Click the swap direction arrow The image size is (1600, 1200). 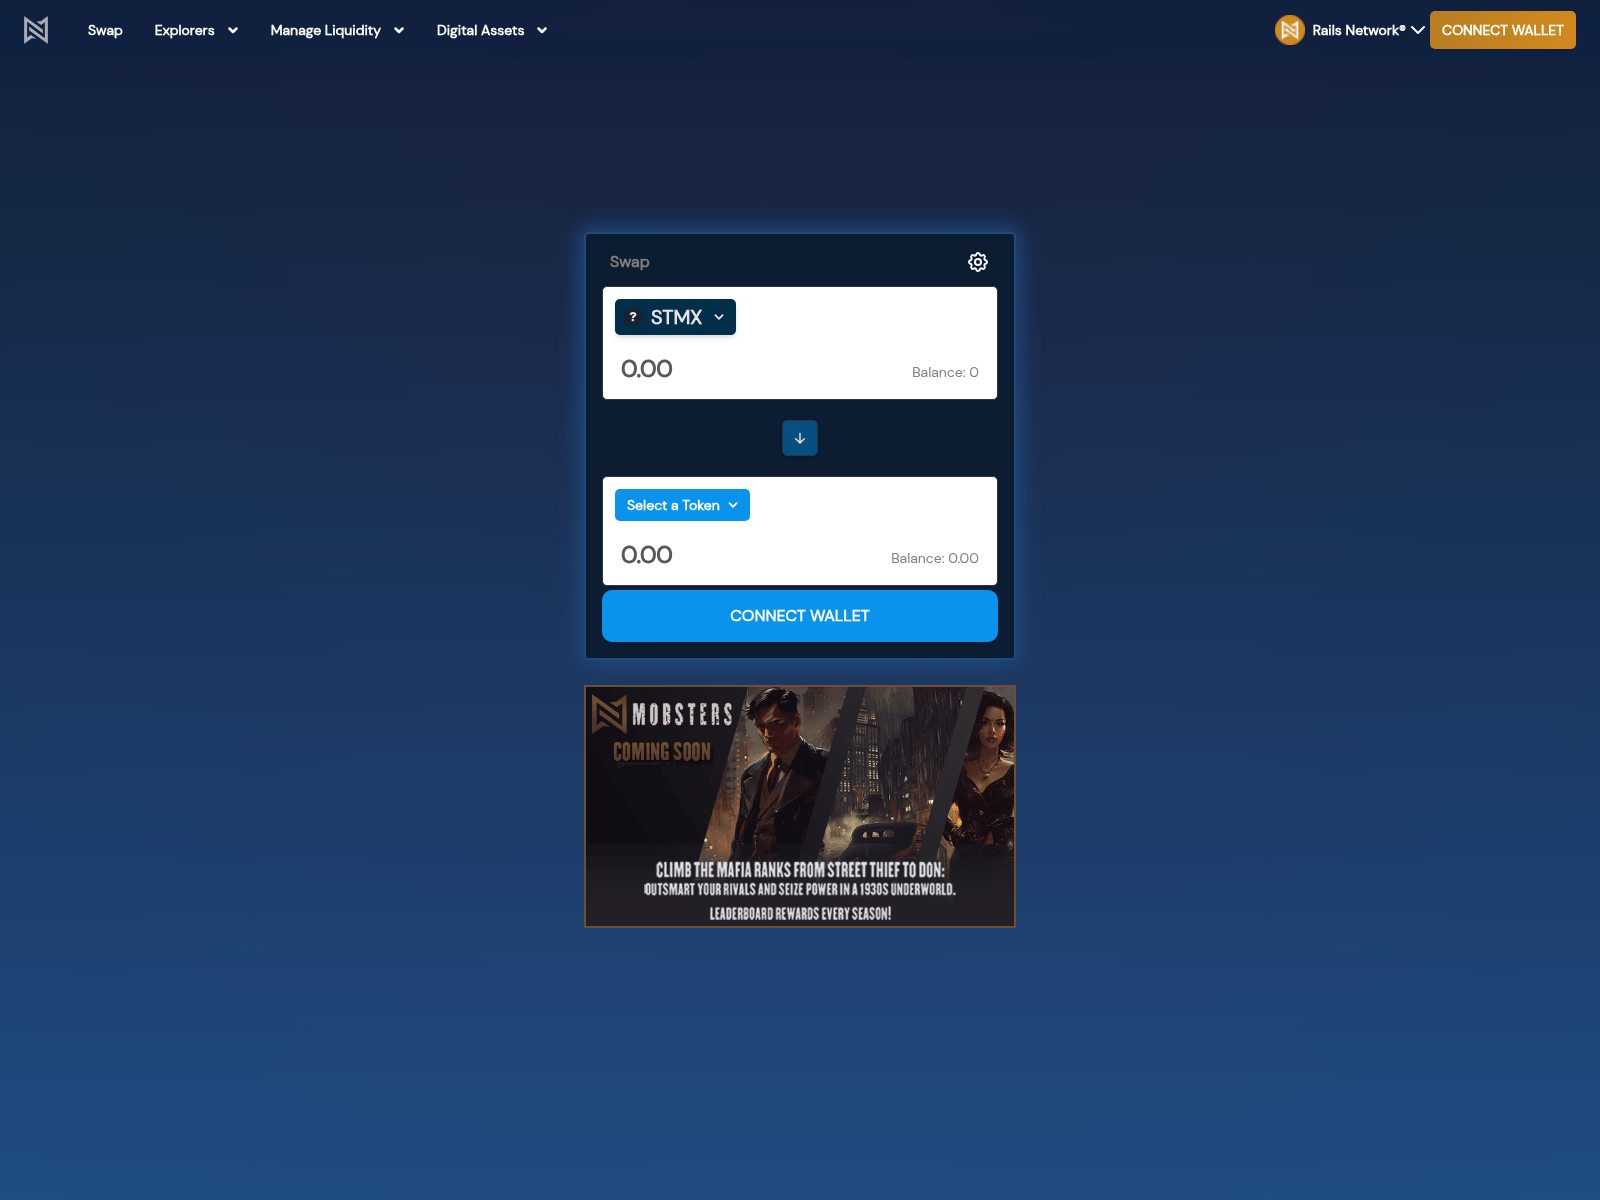[799, 438]
